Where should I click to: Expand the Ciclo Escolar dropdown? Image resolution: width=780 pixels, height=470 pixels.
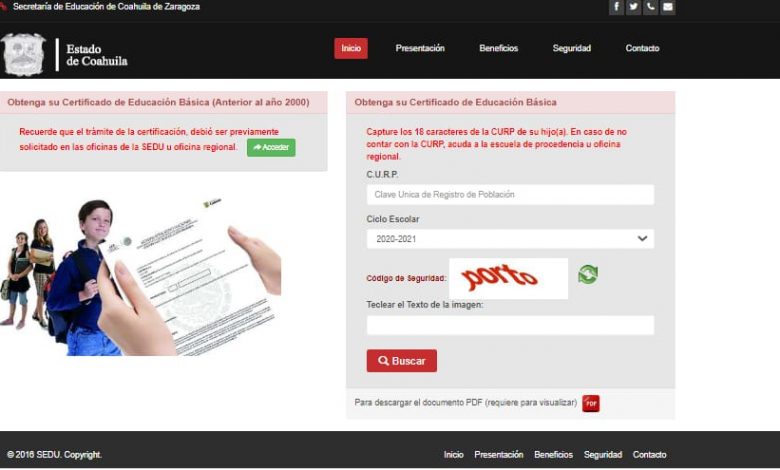(510, 239)
